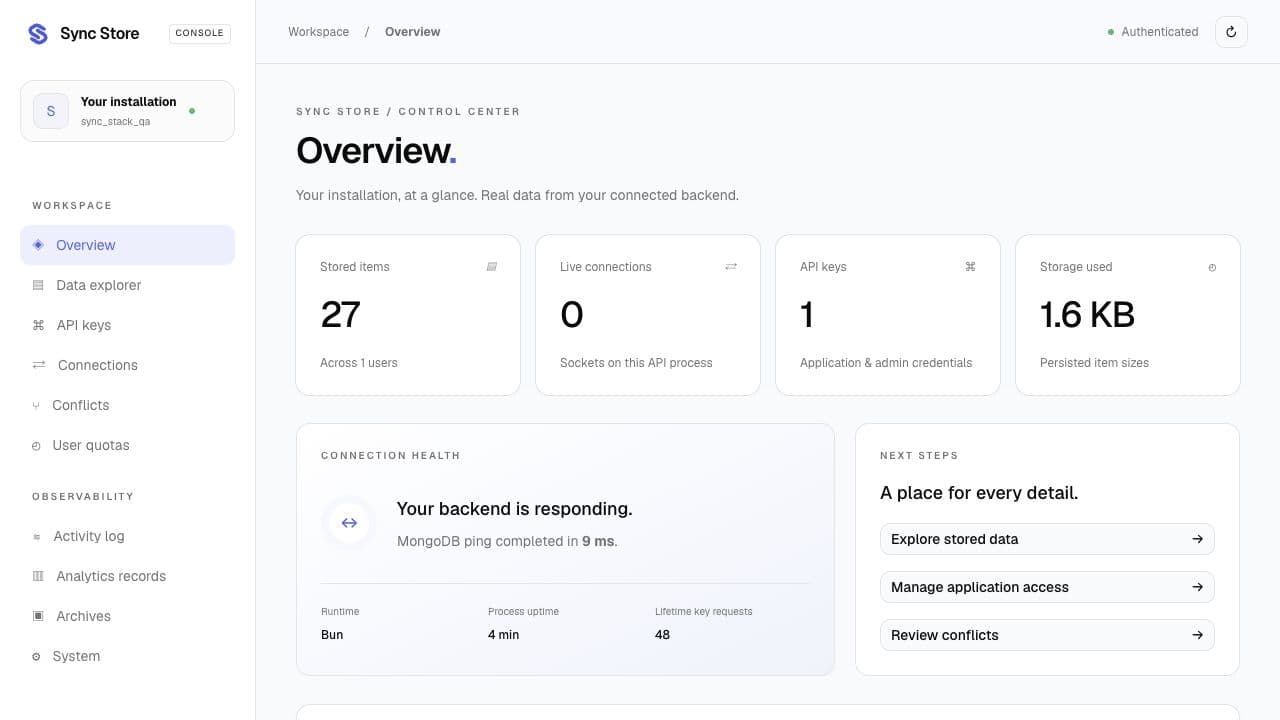Open the Conflicts section
This screenshot has height=720, width=1280.
(127, 405)
